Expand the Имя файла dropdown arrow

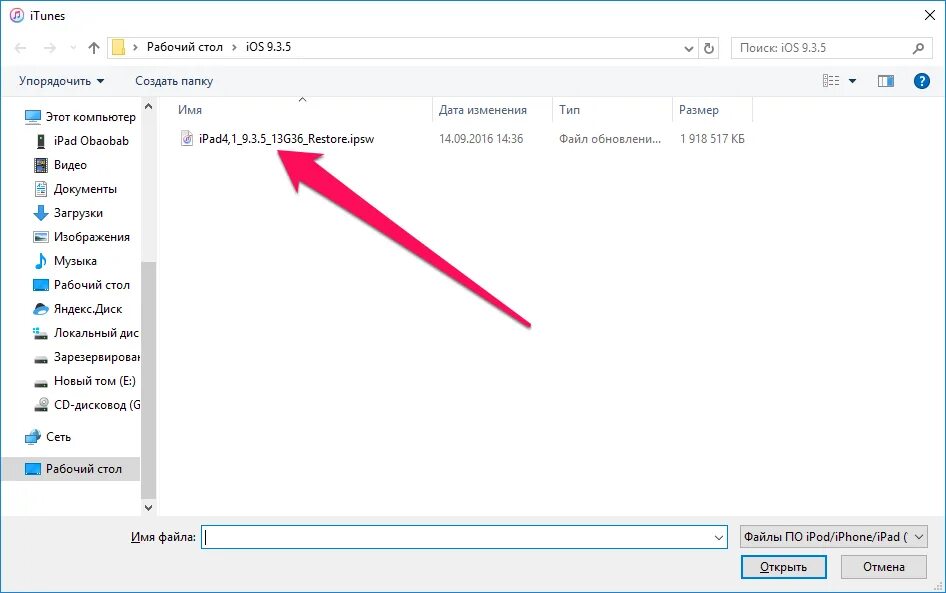coord(719,537)
